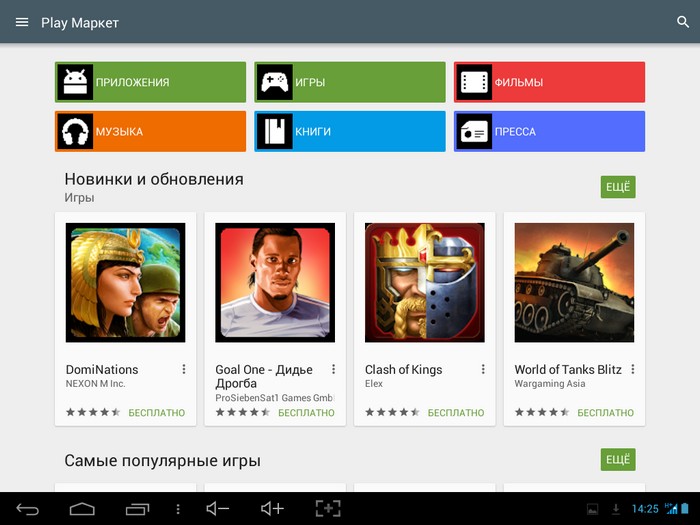Click developer name Elex
Viewport: 700px width, 525px height.
click(374, 383)
